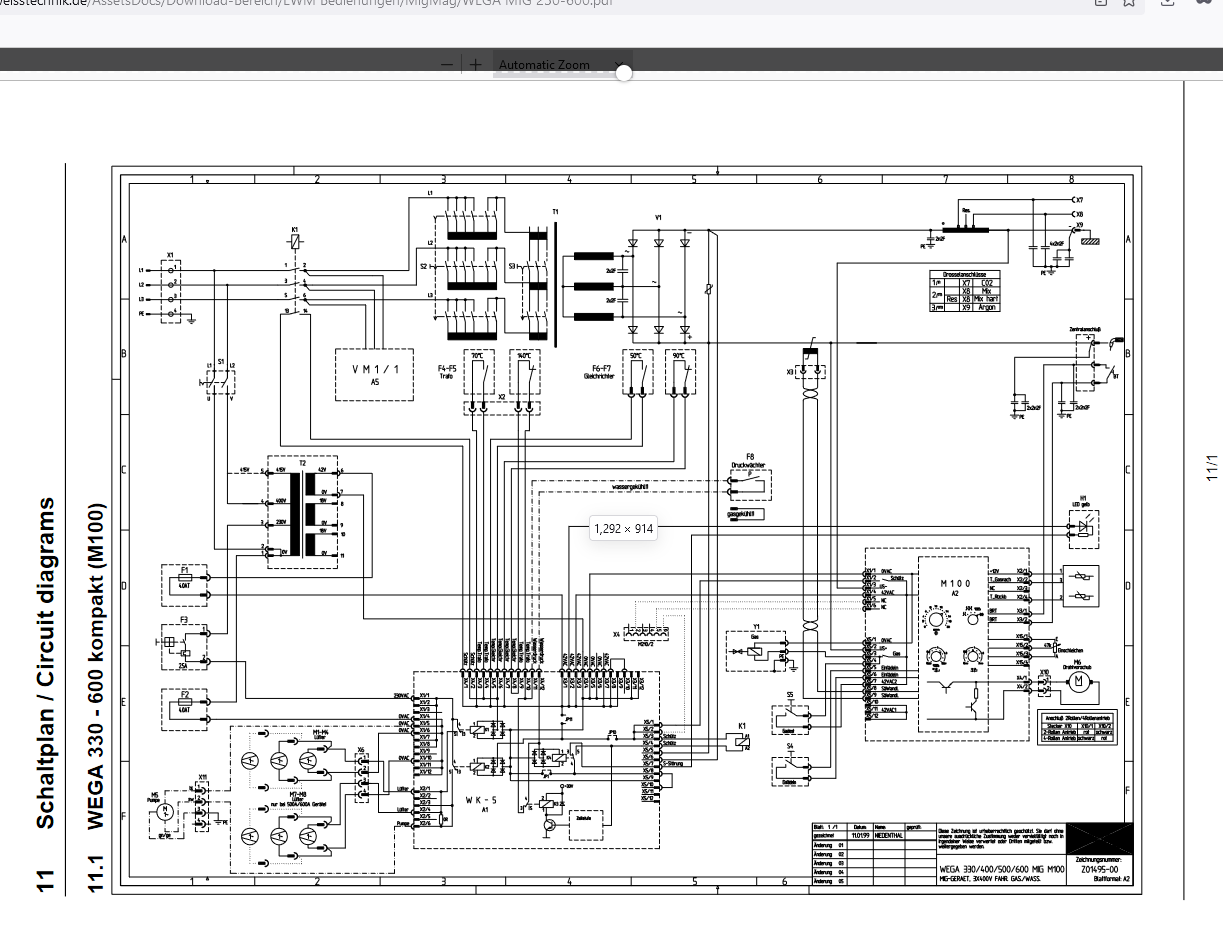Click the rotated page number '11/1'
1223x939 pixels.
point(1212,466)
